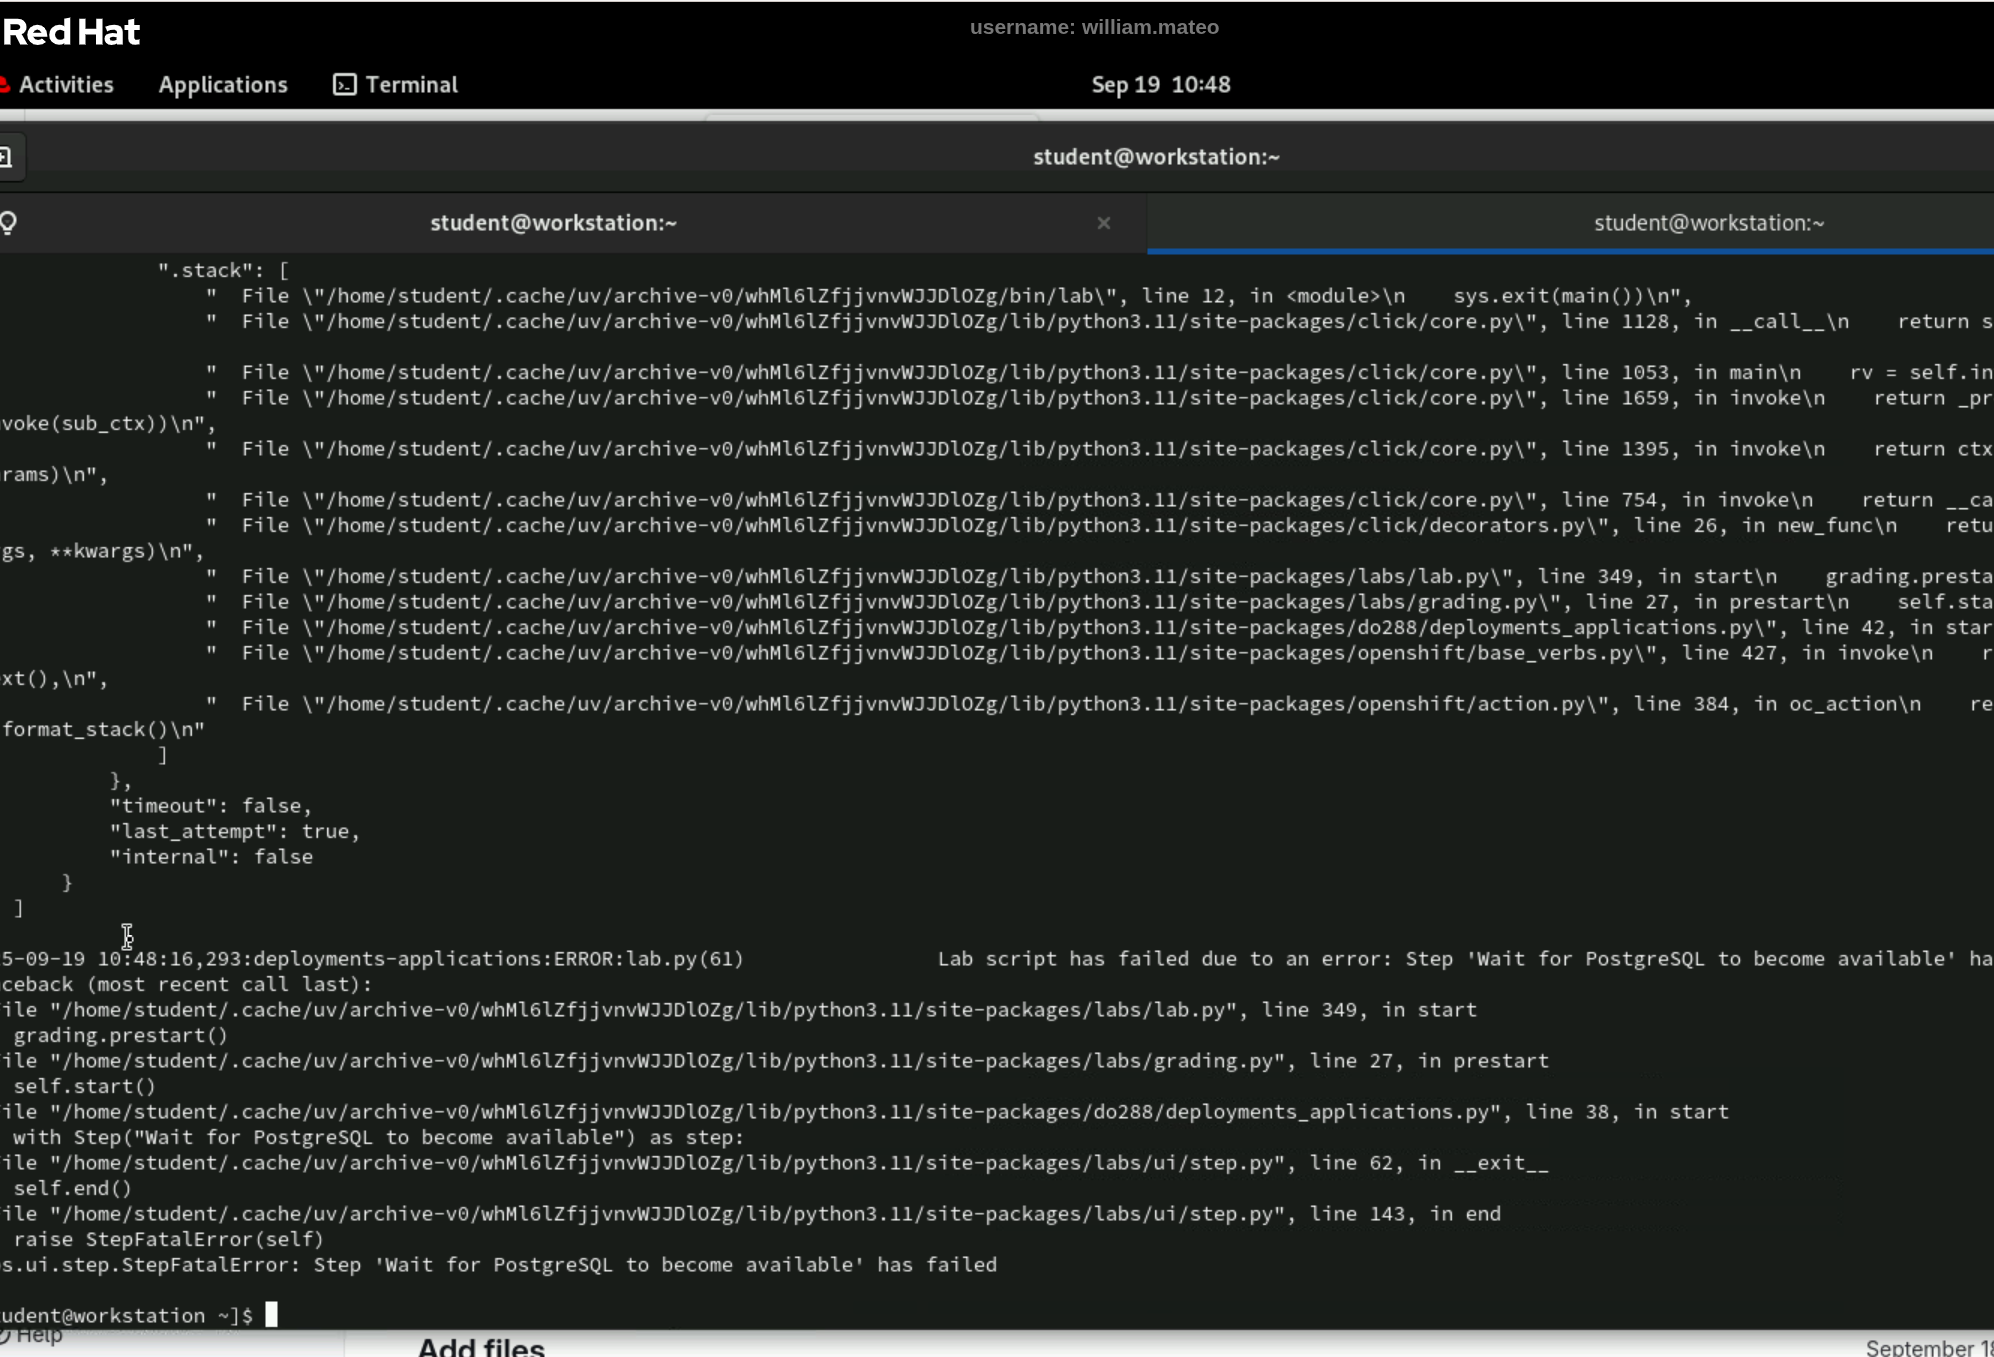Screen dimensions: 1994x1357
Task: Click the new tab icon in terminal header
Action: [x=6, y=157]
